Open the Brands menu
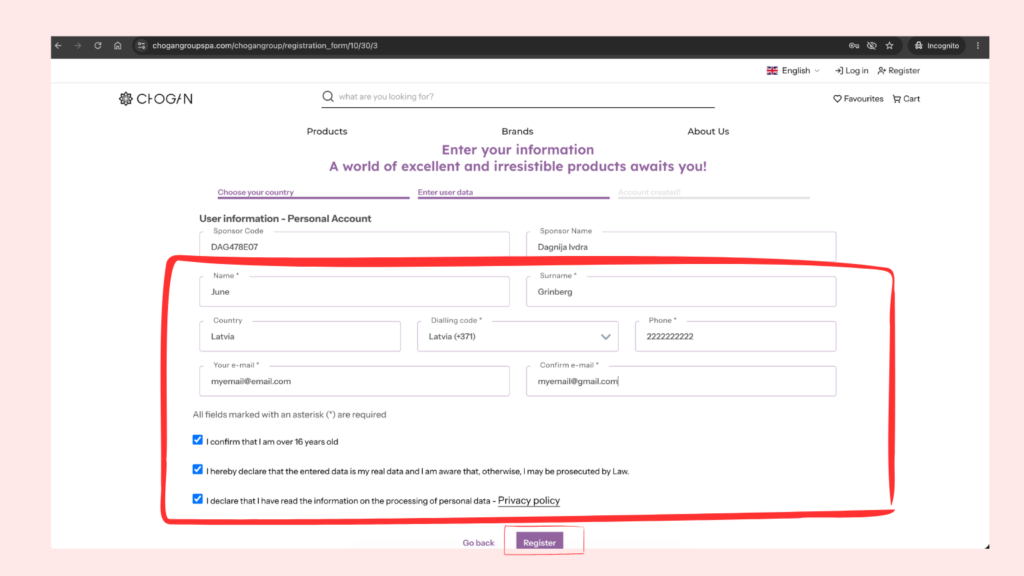1024x576 pixels. (x=517, y=131)
